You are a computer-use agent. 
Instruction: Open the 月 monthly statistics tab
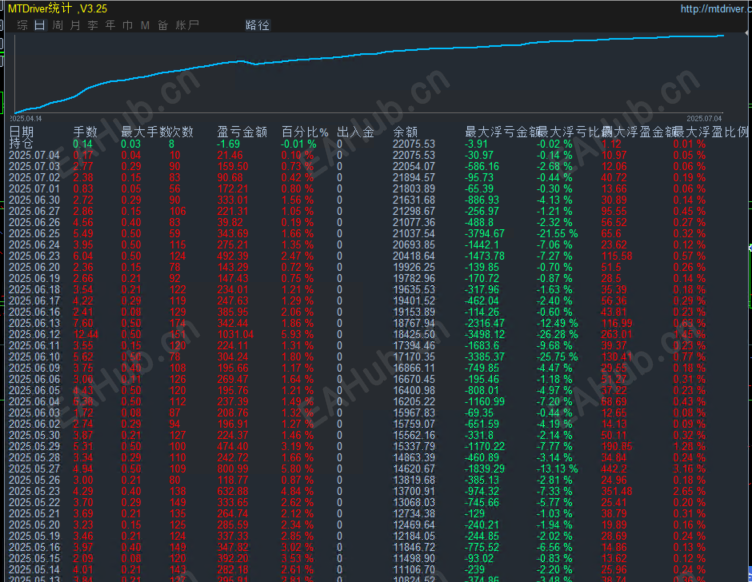coord(75,25)
